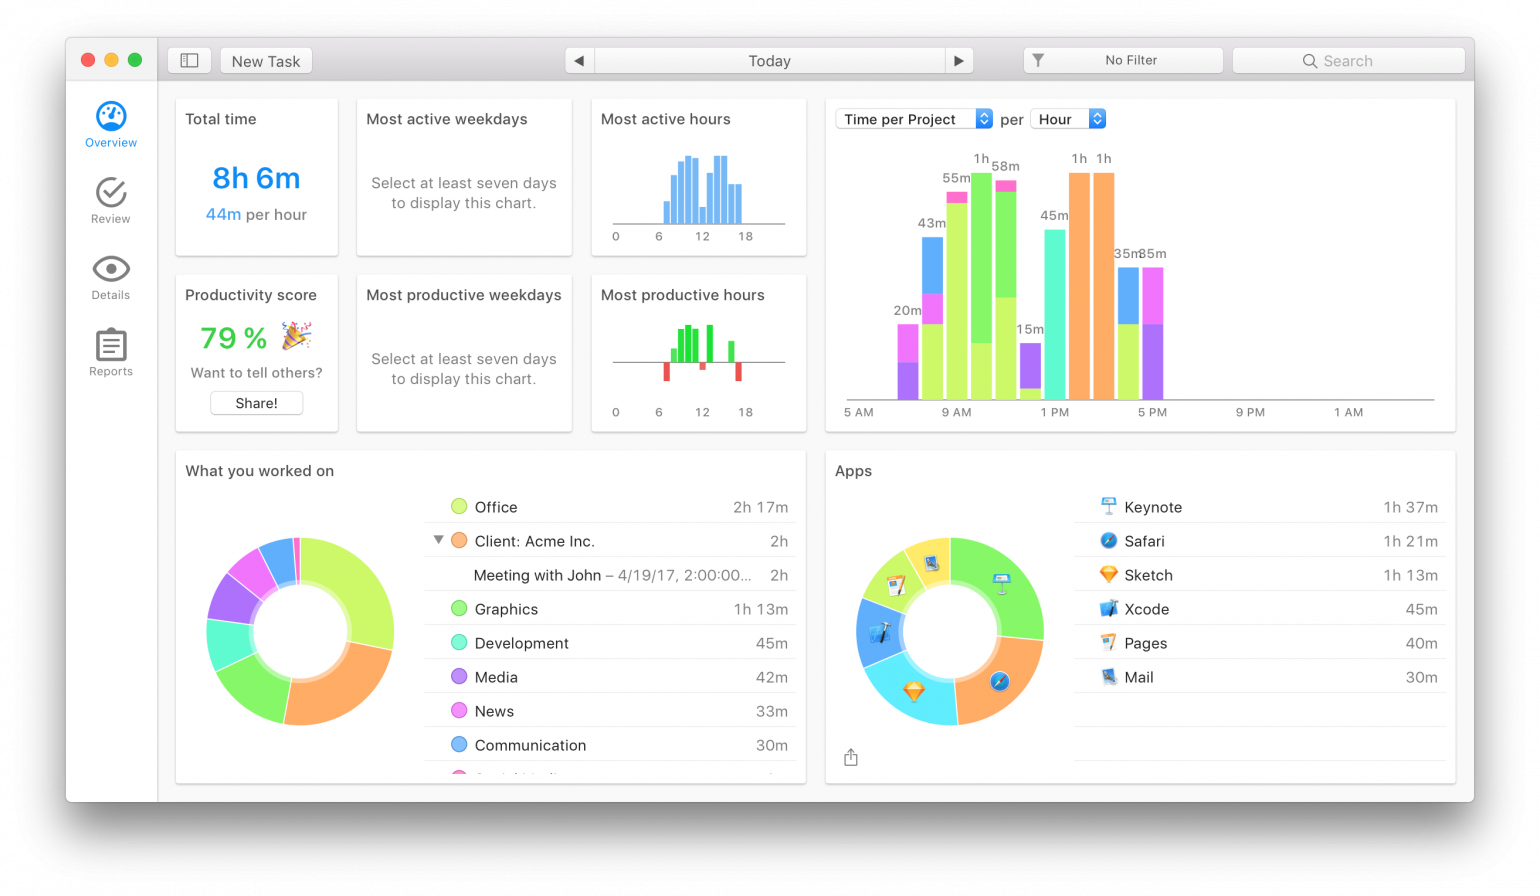
Task: Select the Meeting with John entry
Action: click(612, 575)
